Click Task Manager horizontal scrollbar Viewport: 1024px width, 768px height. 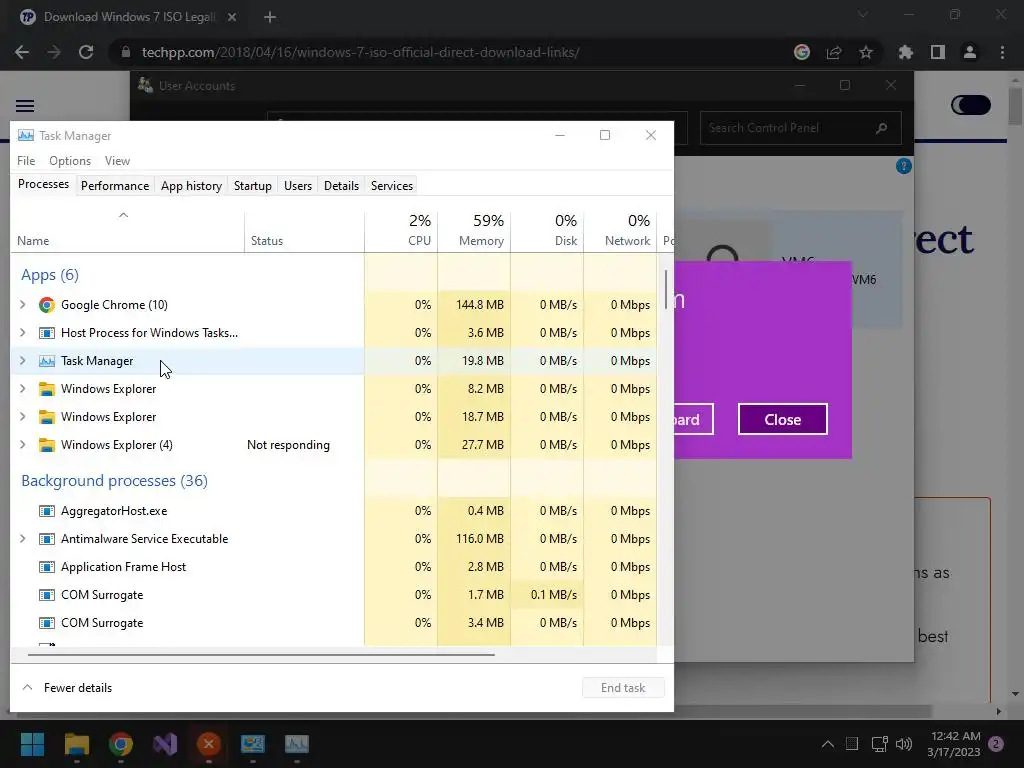point(261,654)
